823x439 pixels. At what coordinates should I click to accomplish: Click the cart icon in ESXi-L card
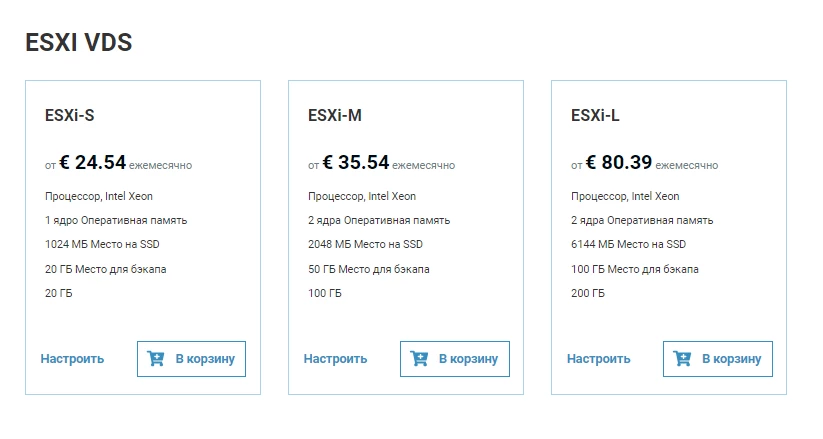(x=682, y=359)
